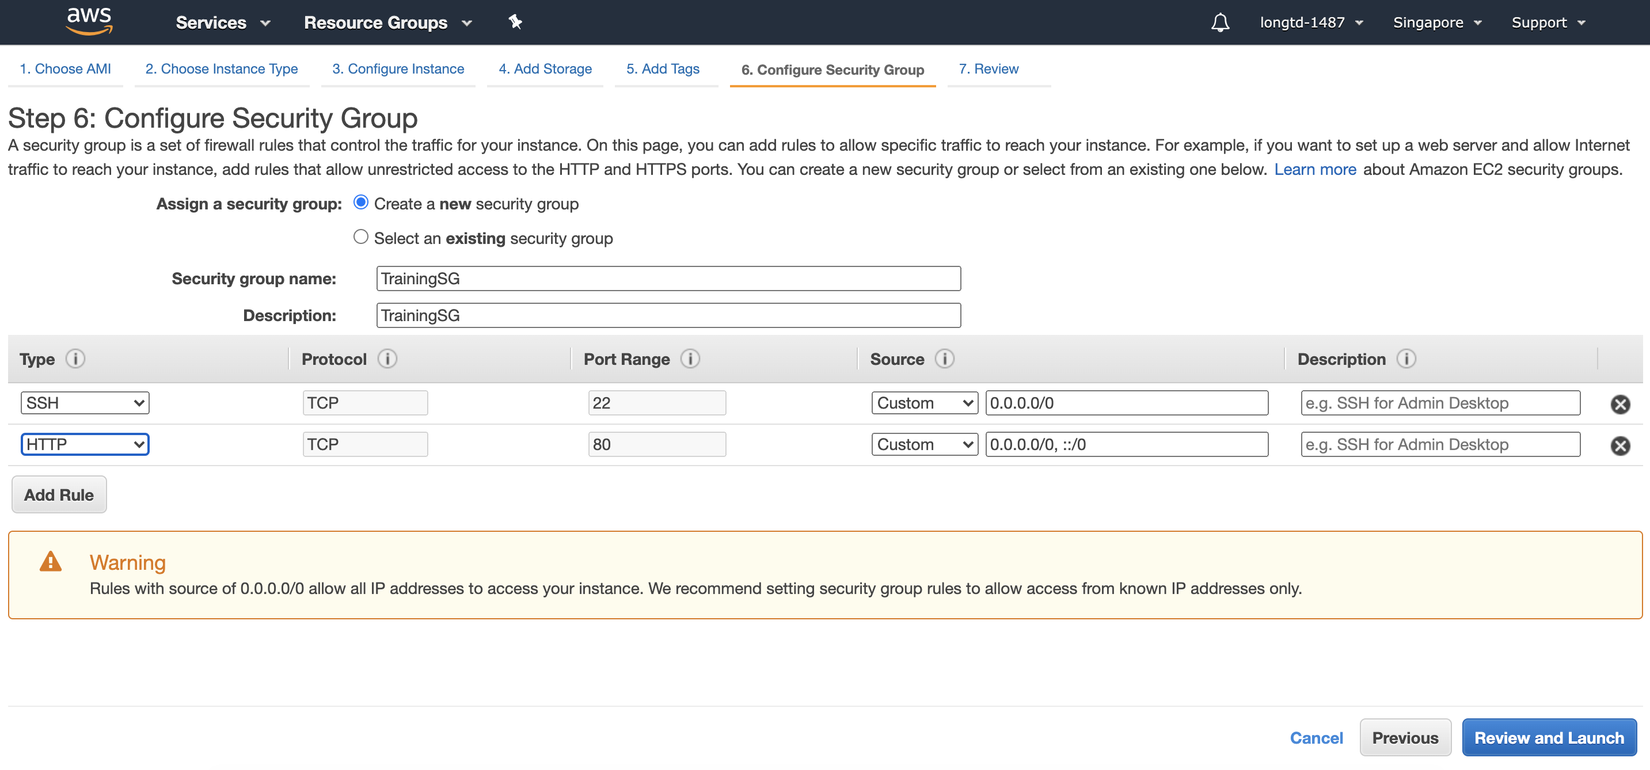Image resolution: width=1650 pixels, height=770 pixels.
Task: Click the Security group name field
Action: [668, 279]
